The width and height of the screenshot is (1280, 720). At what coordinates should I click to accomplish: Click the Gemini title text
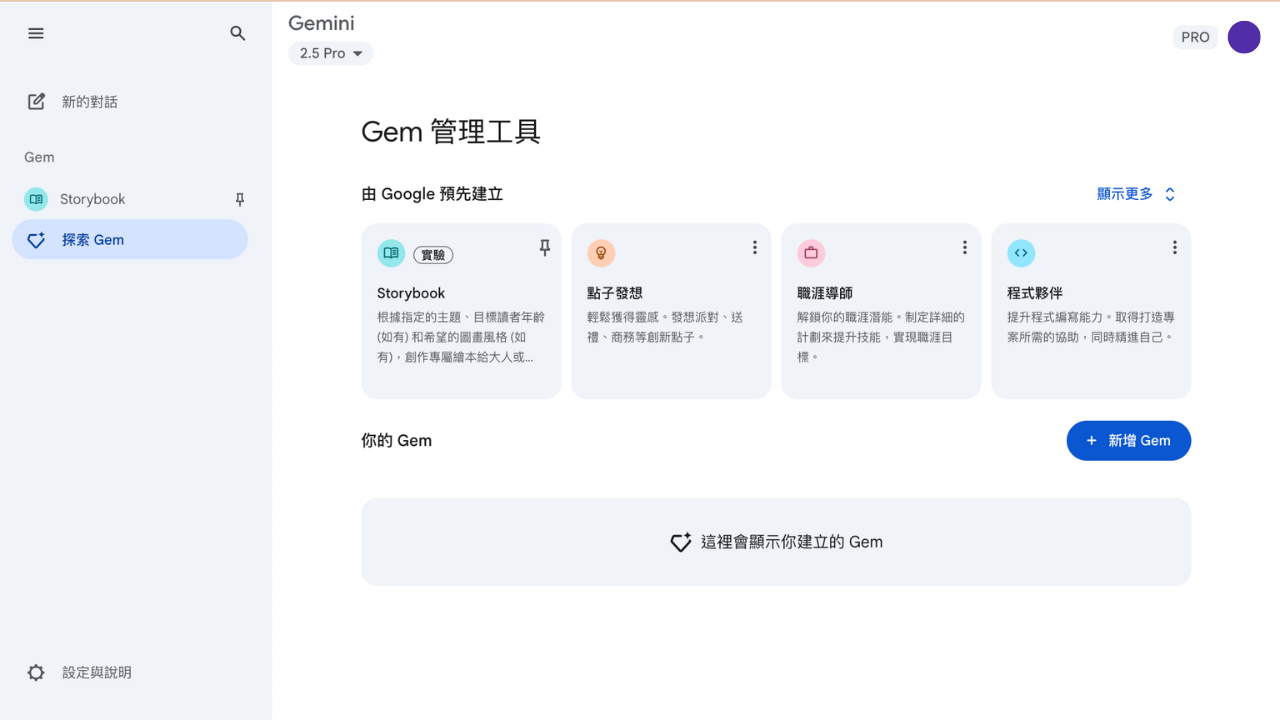(321, 23)
